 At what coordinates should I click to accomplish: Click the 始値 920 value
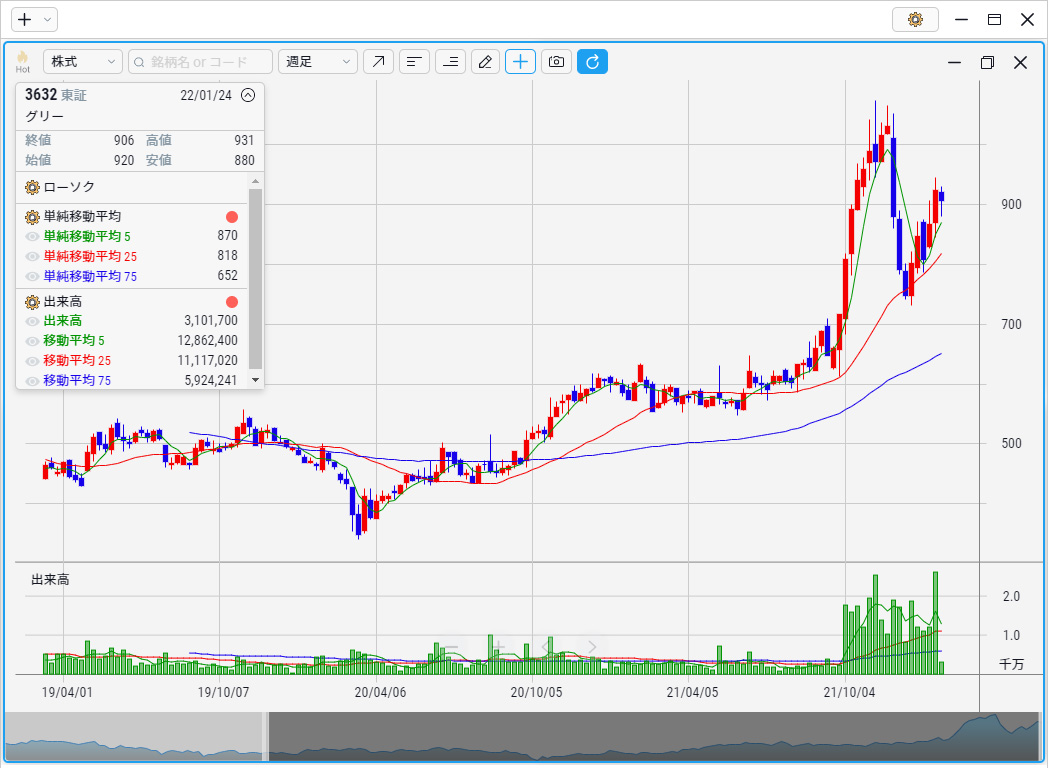click(124, 160)
